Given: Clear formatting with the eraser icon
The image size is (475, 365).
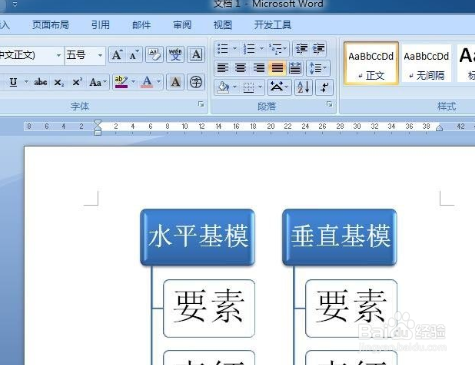Looking at the screenshot, I should (x=154, y=55).
